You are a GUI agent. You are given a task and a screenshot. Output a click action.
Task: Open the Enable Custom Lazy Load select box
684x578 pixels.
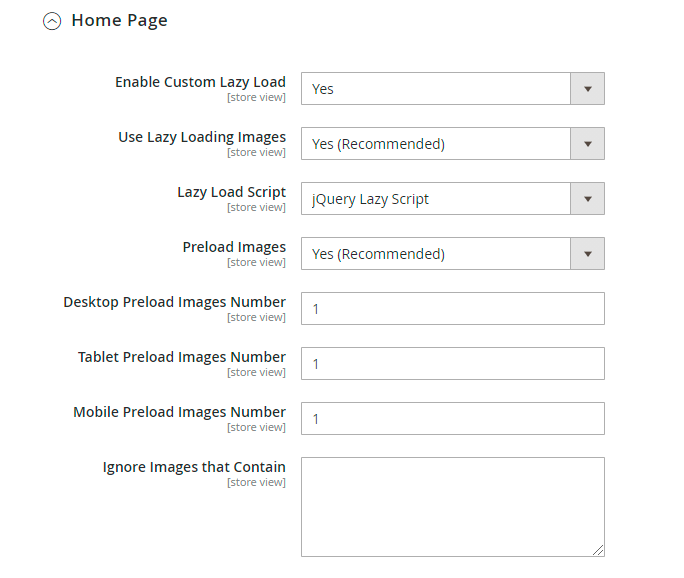436,89
